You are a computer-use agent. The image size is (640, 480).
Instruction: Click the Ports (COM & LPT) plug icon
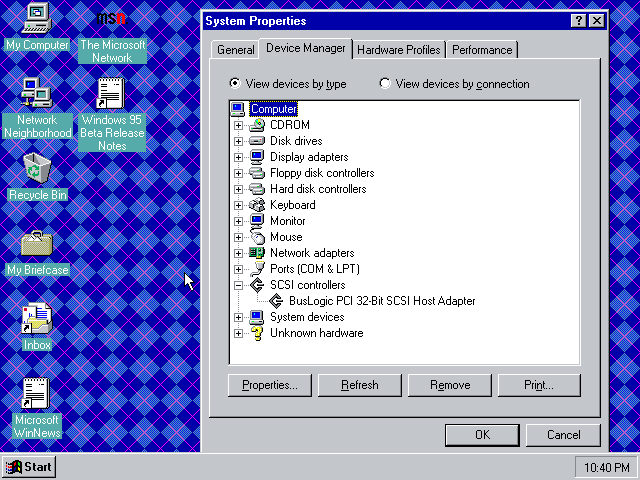257,269
